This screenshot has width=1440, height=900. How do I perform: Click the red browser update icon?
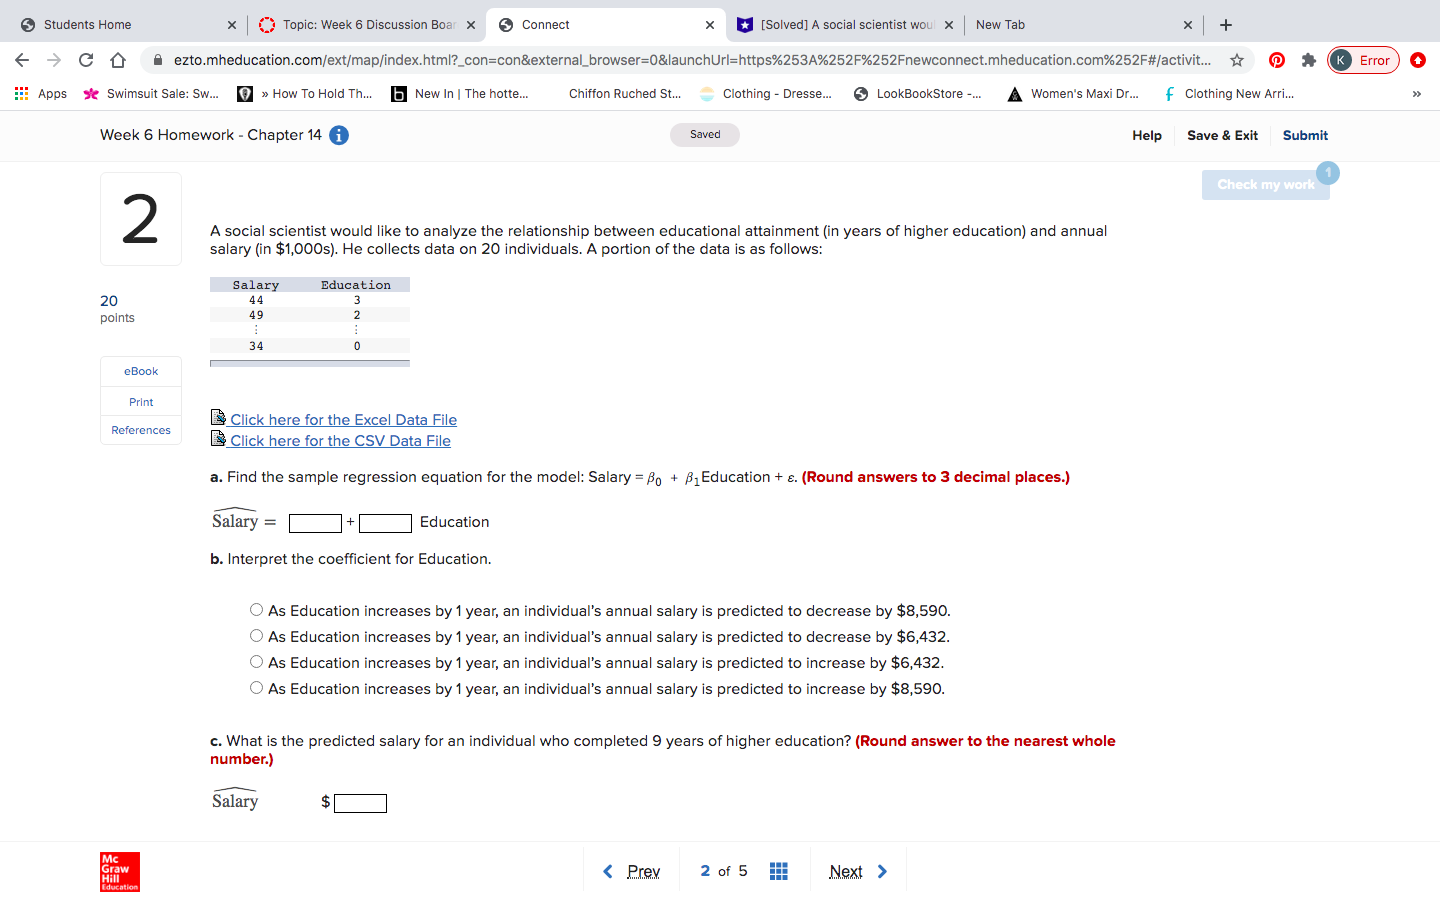(x=1418, y=60)
